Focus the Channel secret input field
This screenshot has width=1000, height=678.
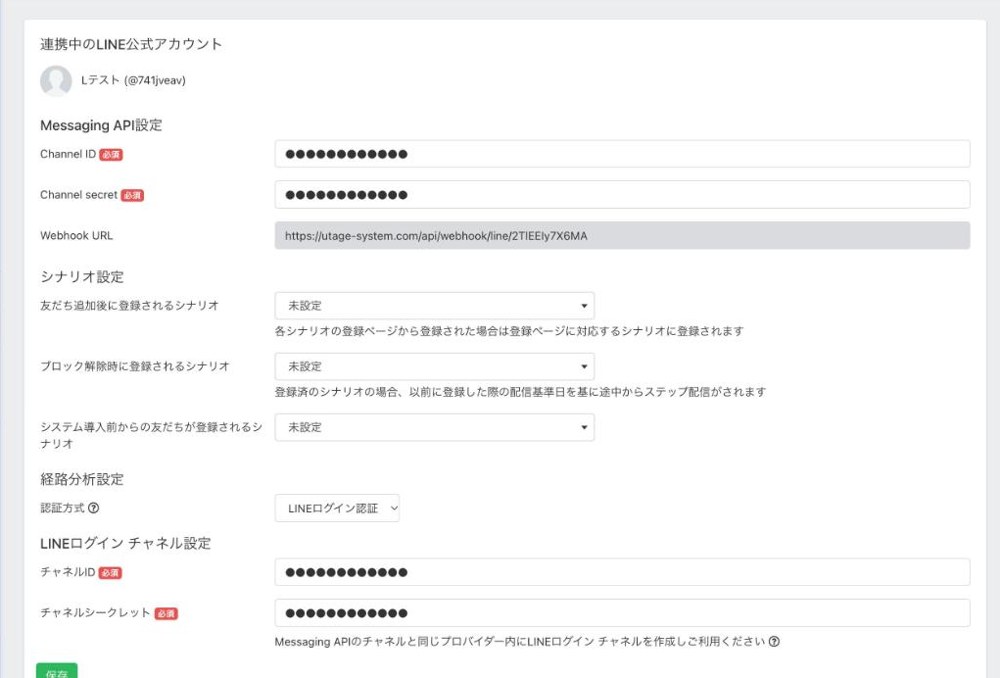click(622, 195)
